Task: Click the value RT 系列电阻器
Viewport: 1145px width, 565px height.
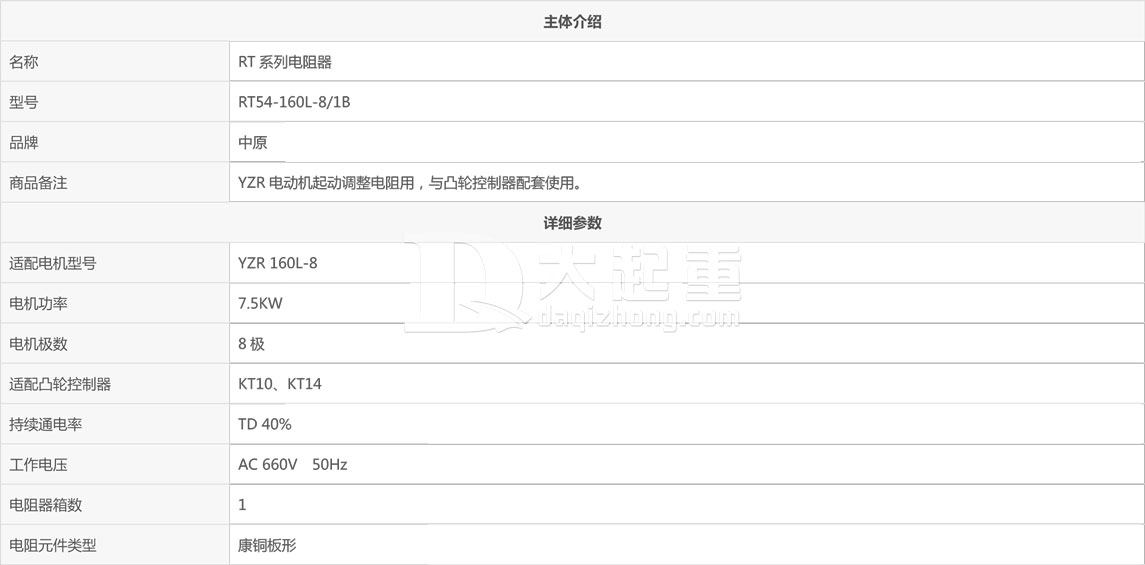Action: 285,62
